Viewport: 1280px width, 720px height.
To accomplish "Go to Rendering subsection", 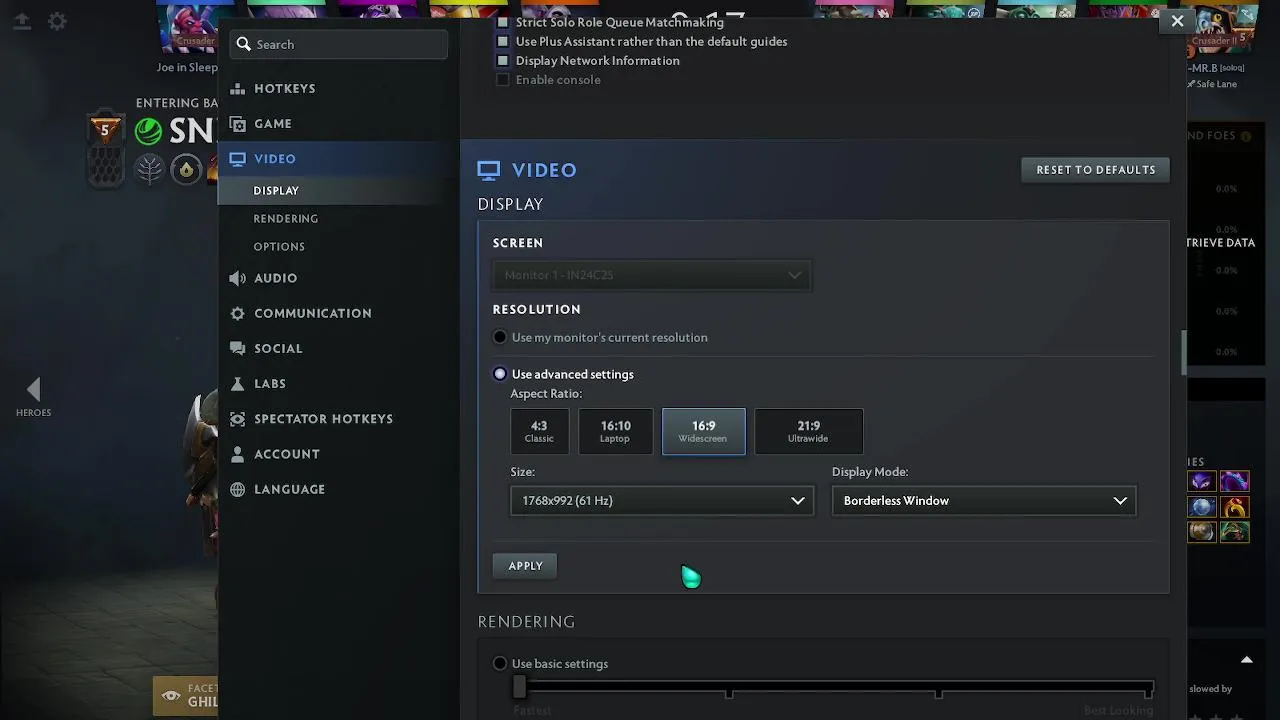I will (286, 218).
